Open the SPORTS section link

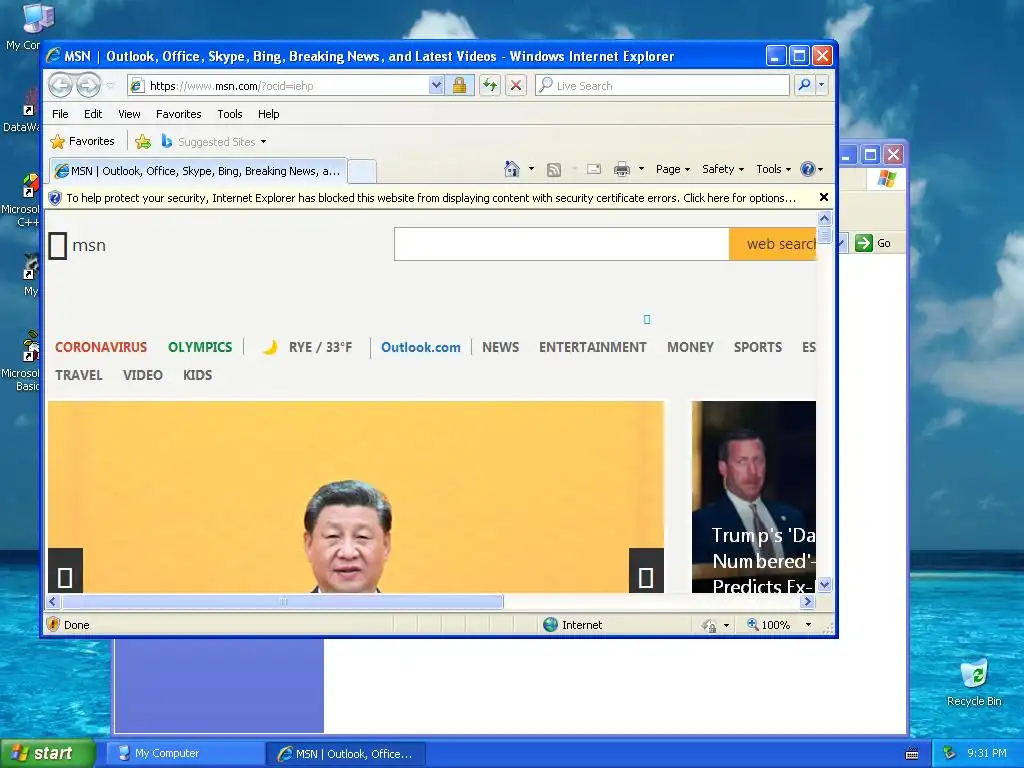[x=758, y=347]
